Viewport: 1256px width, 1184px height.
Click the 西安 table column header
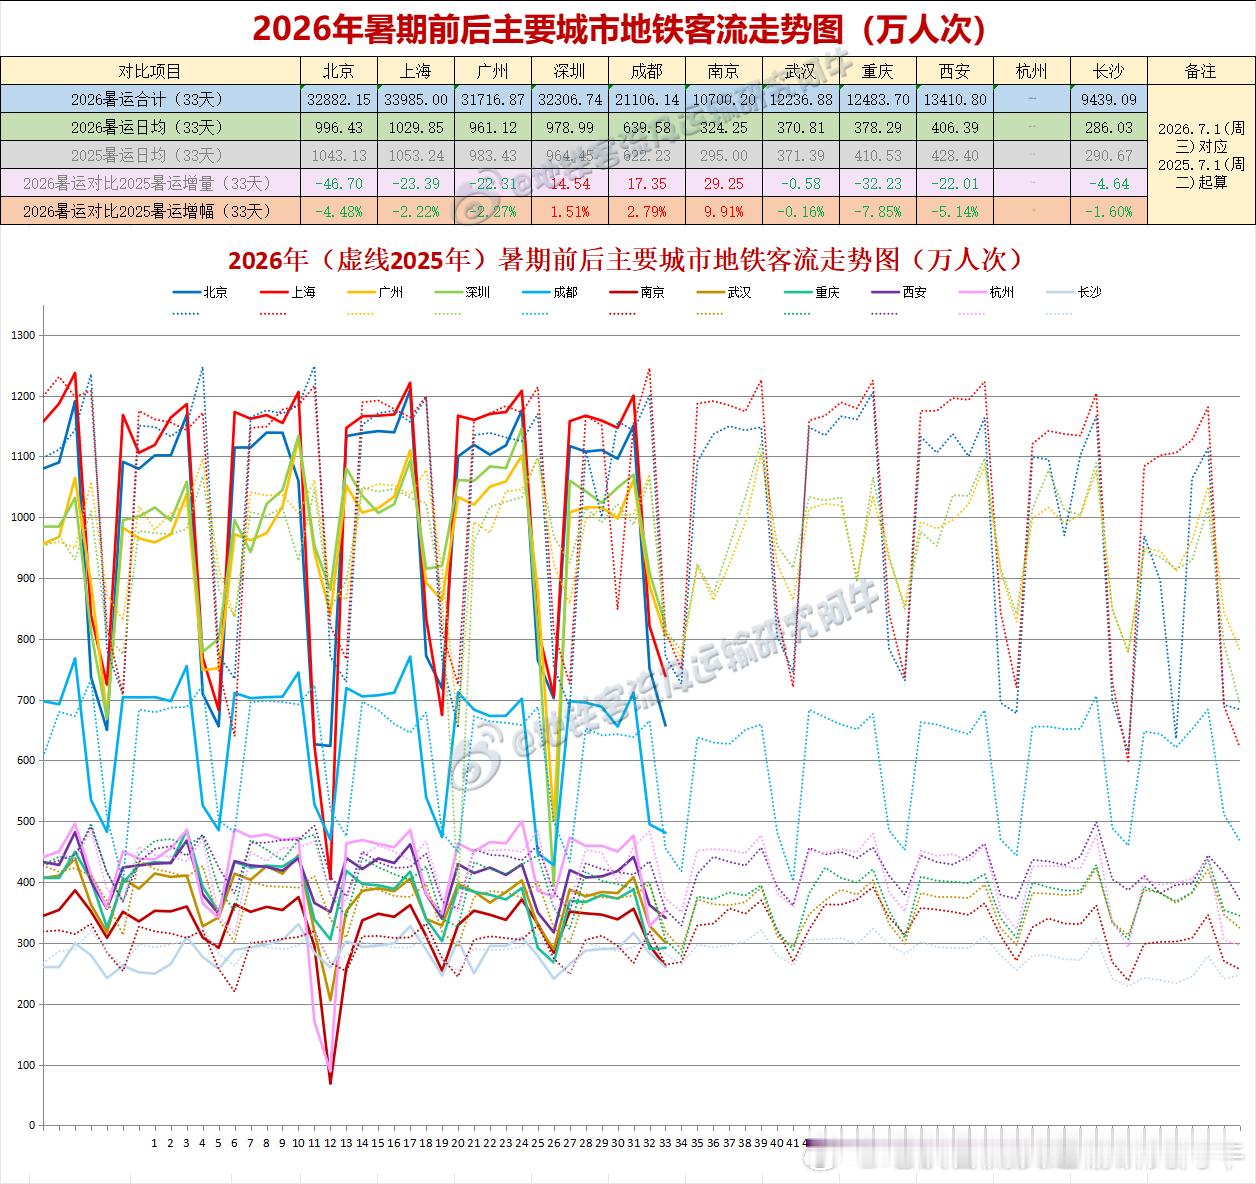(x=955, y=71)
